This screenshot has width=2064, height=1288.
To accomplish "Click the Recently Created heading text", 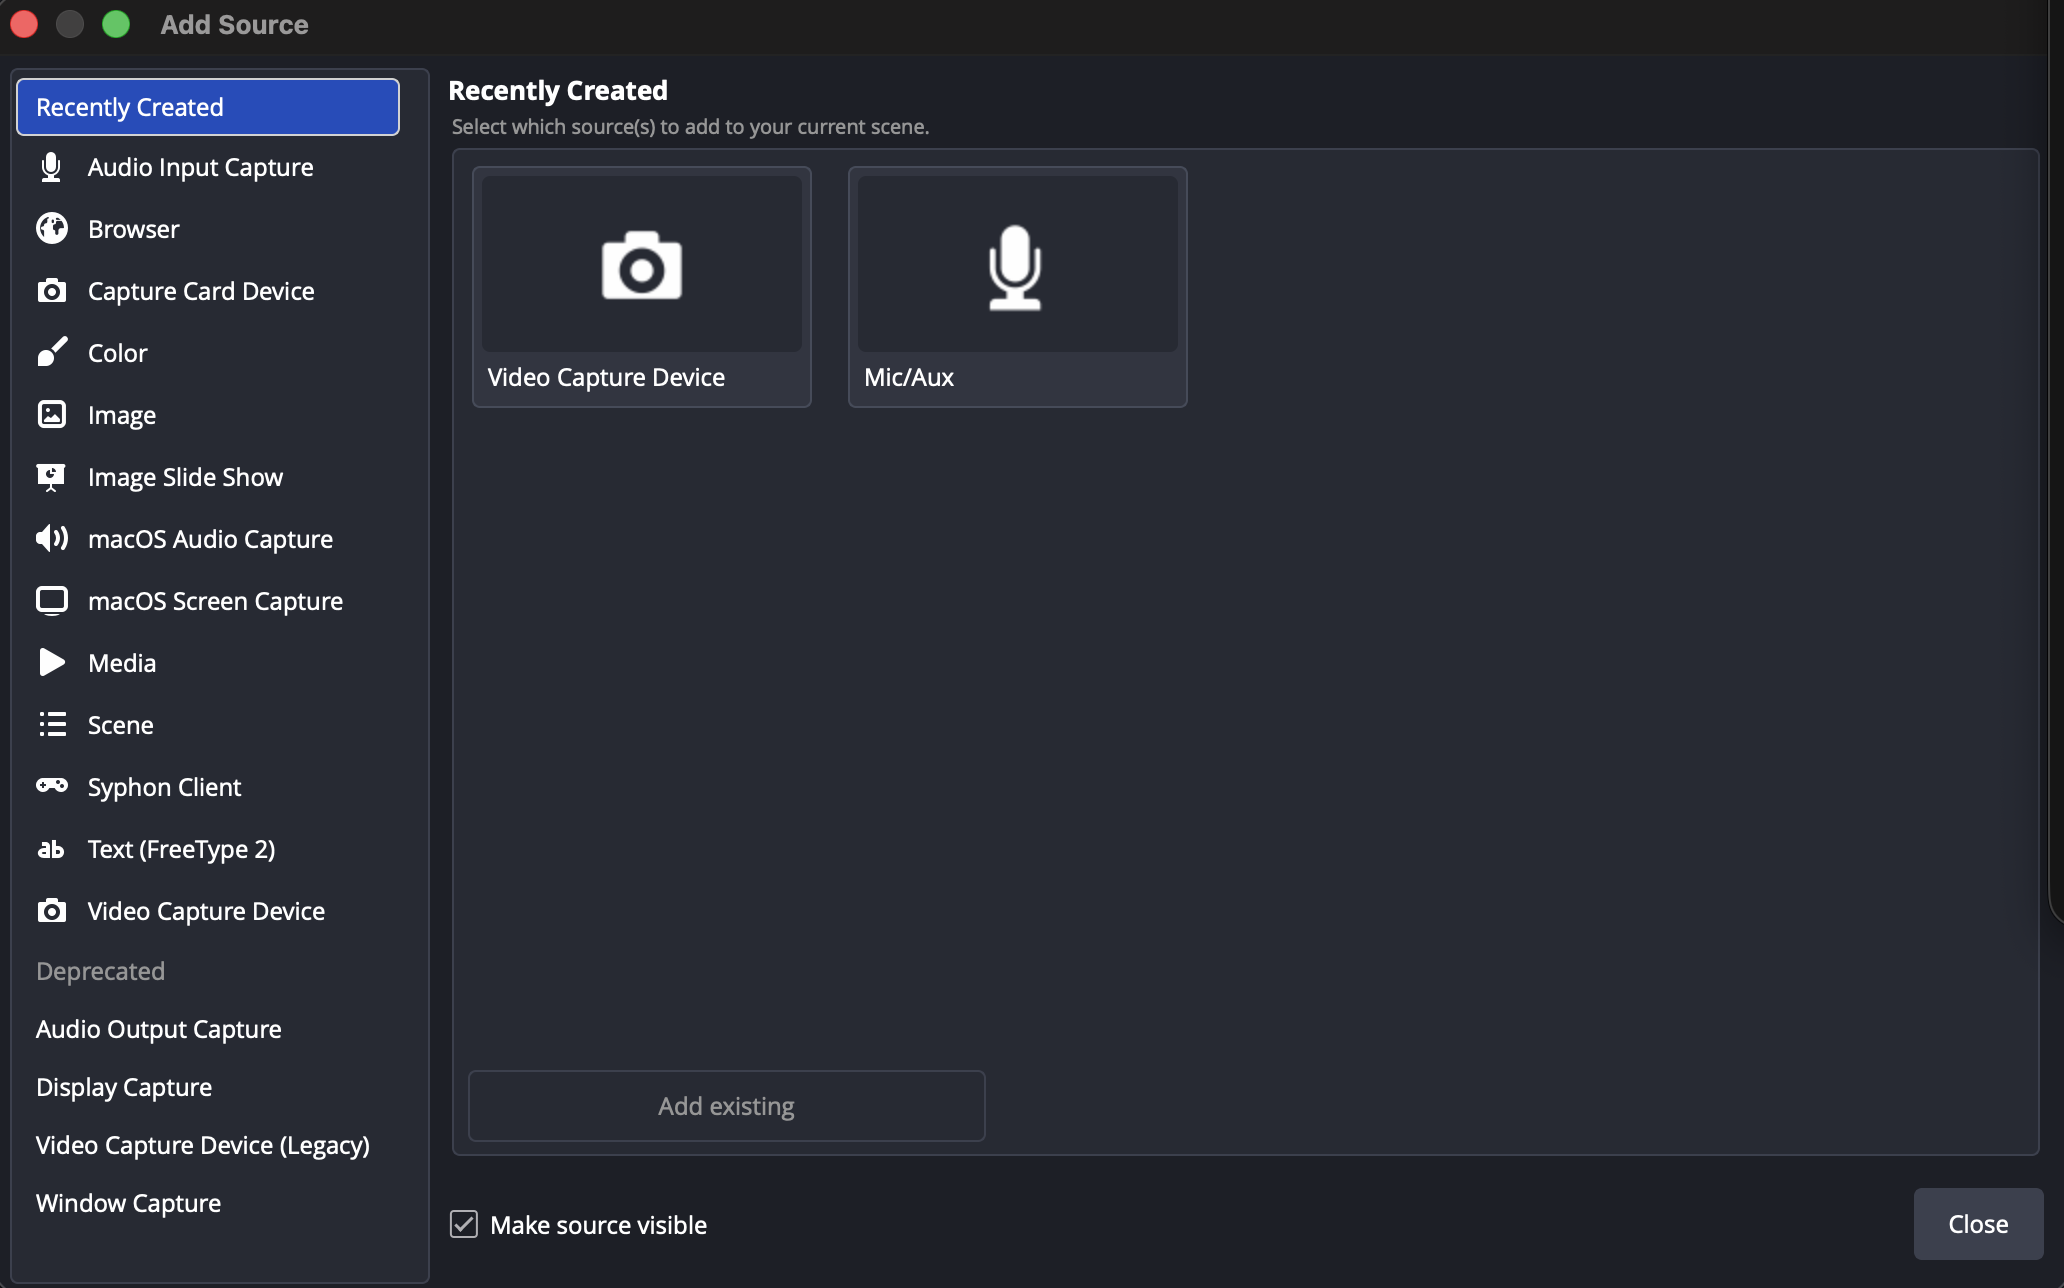I will point(558,90).
